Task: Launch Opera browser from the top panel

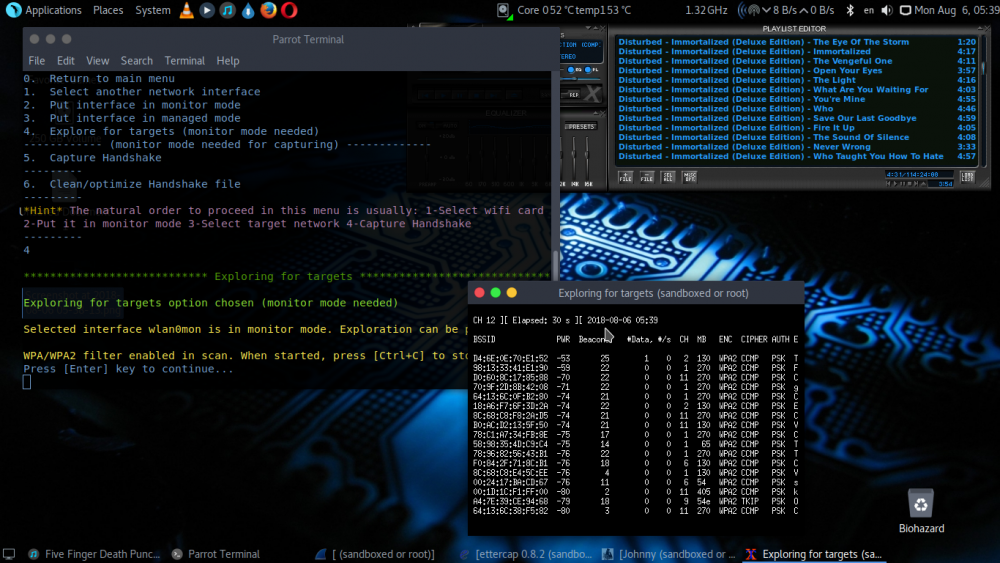Action: point(289,10)
